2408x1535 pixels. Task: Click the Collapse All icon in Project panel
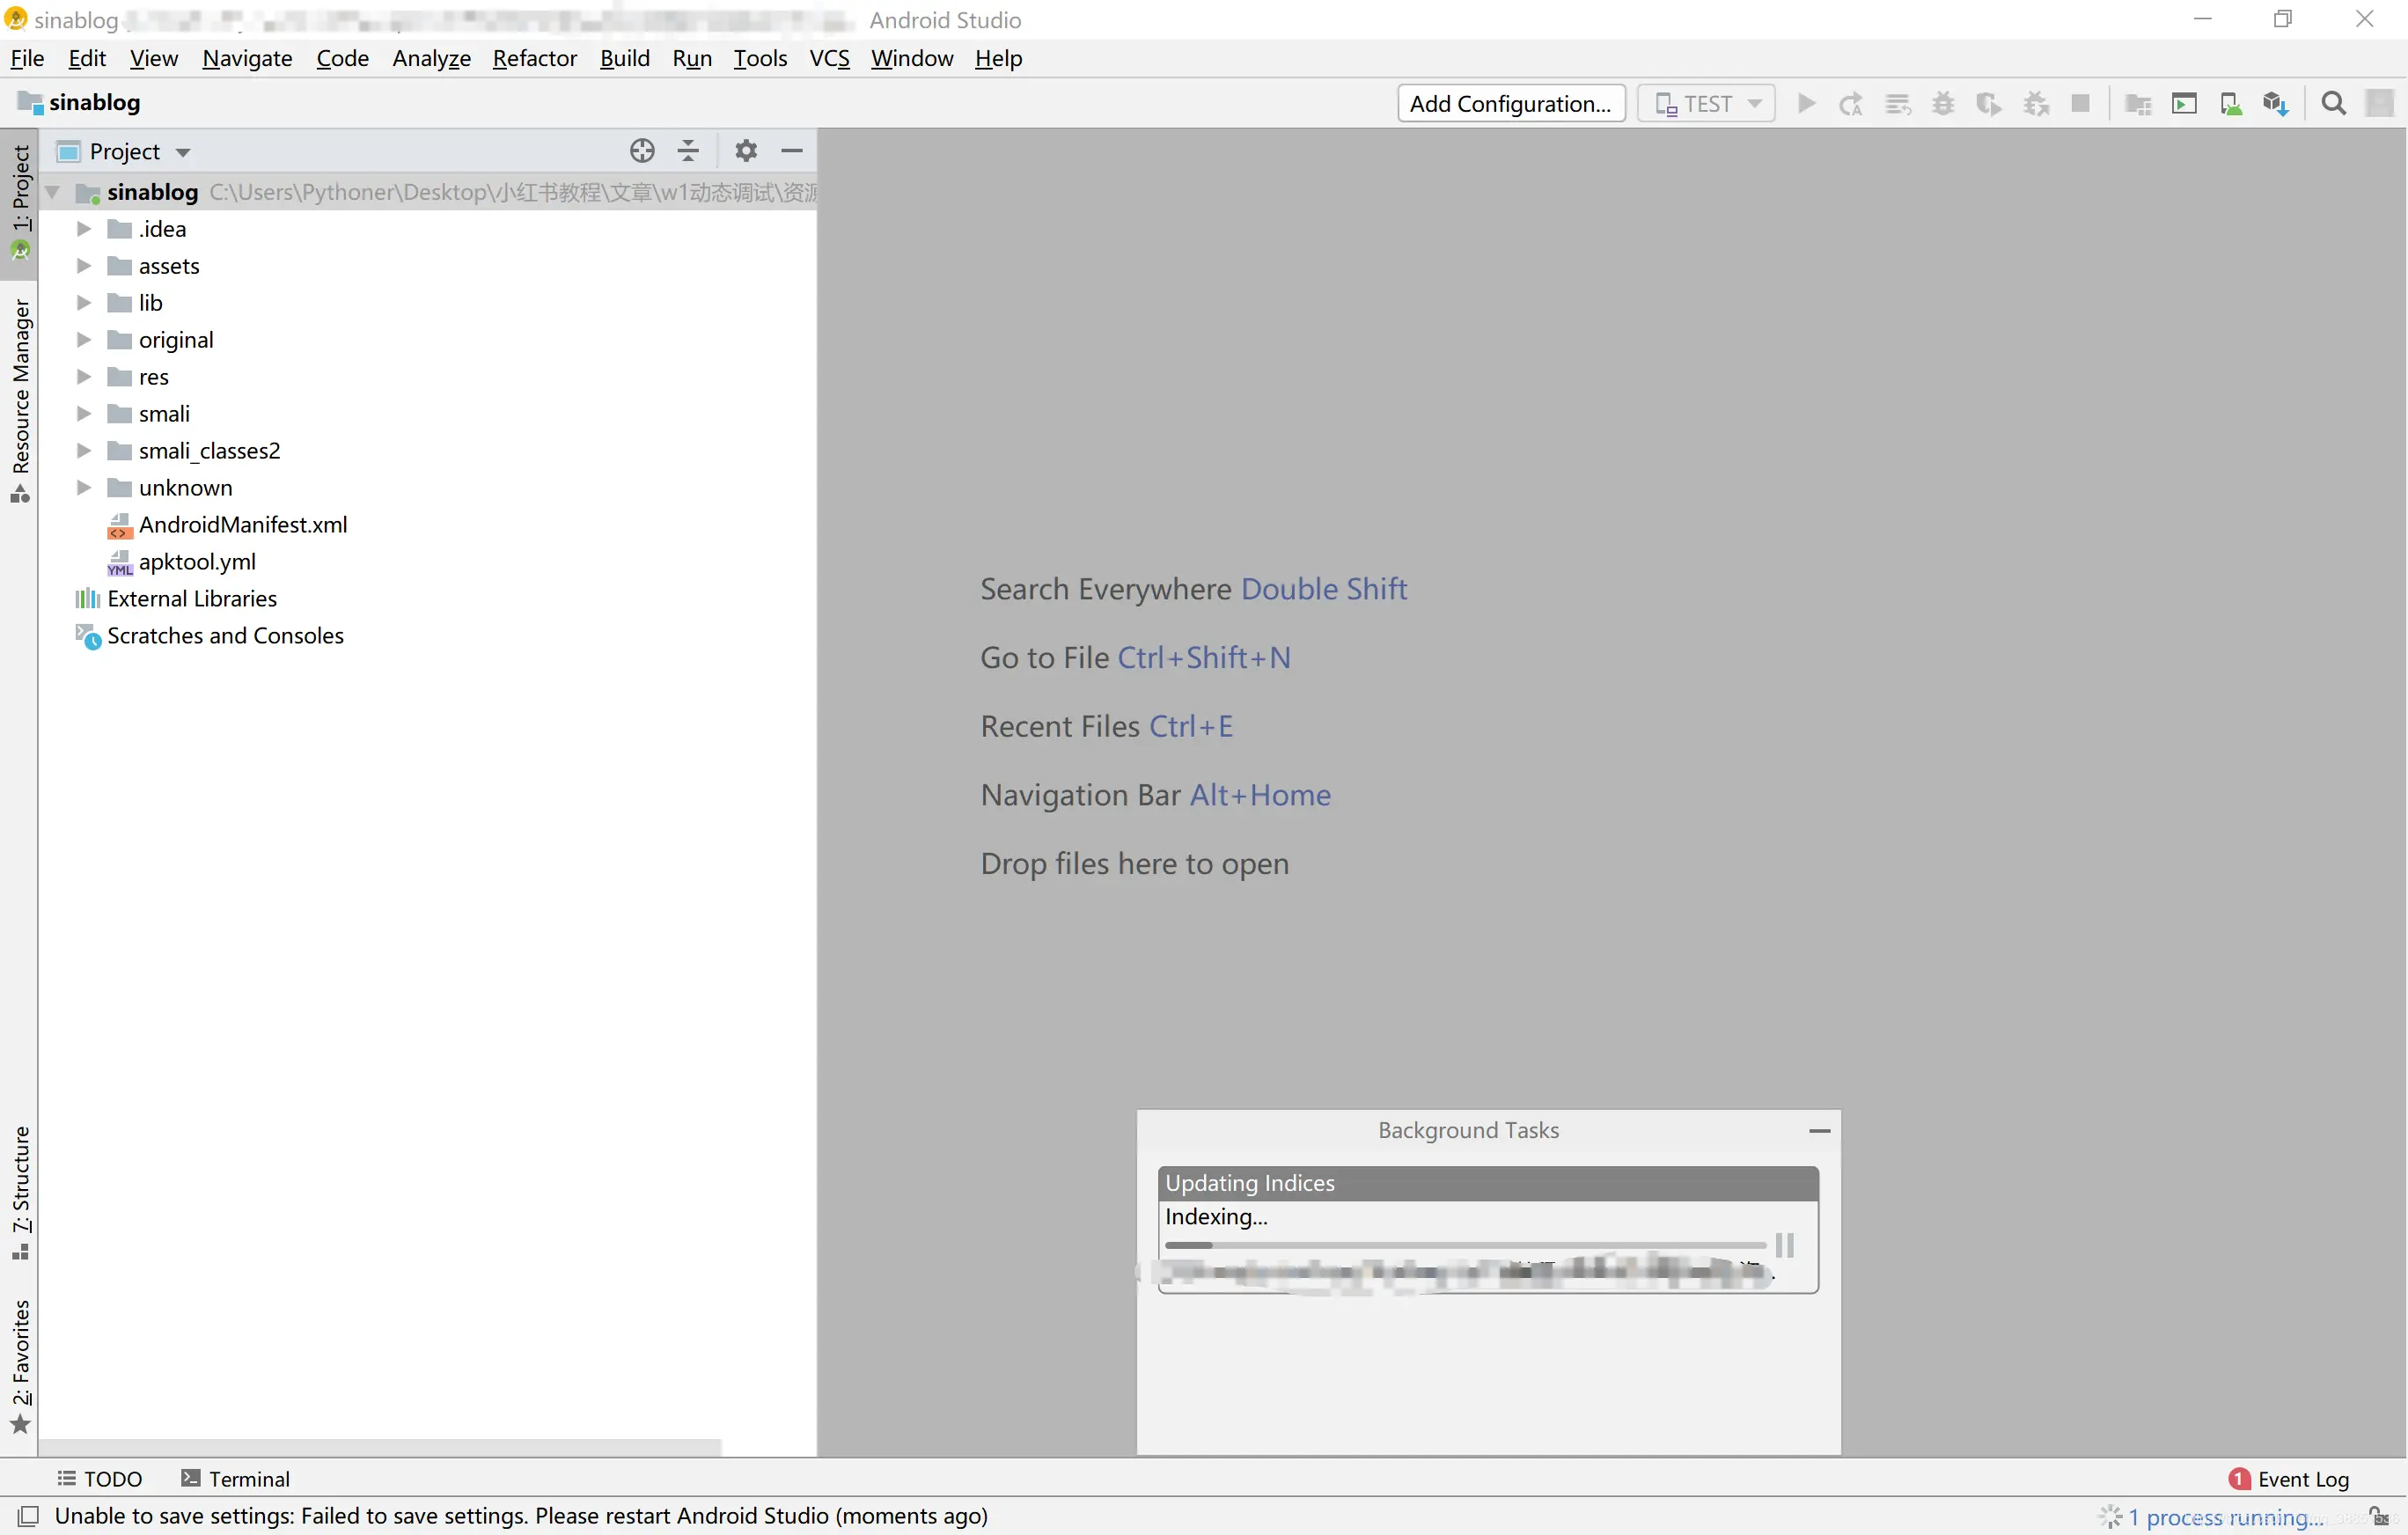tap(688, 151)
